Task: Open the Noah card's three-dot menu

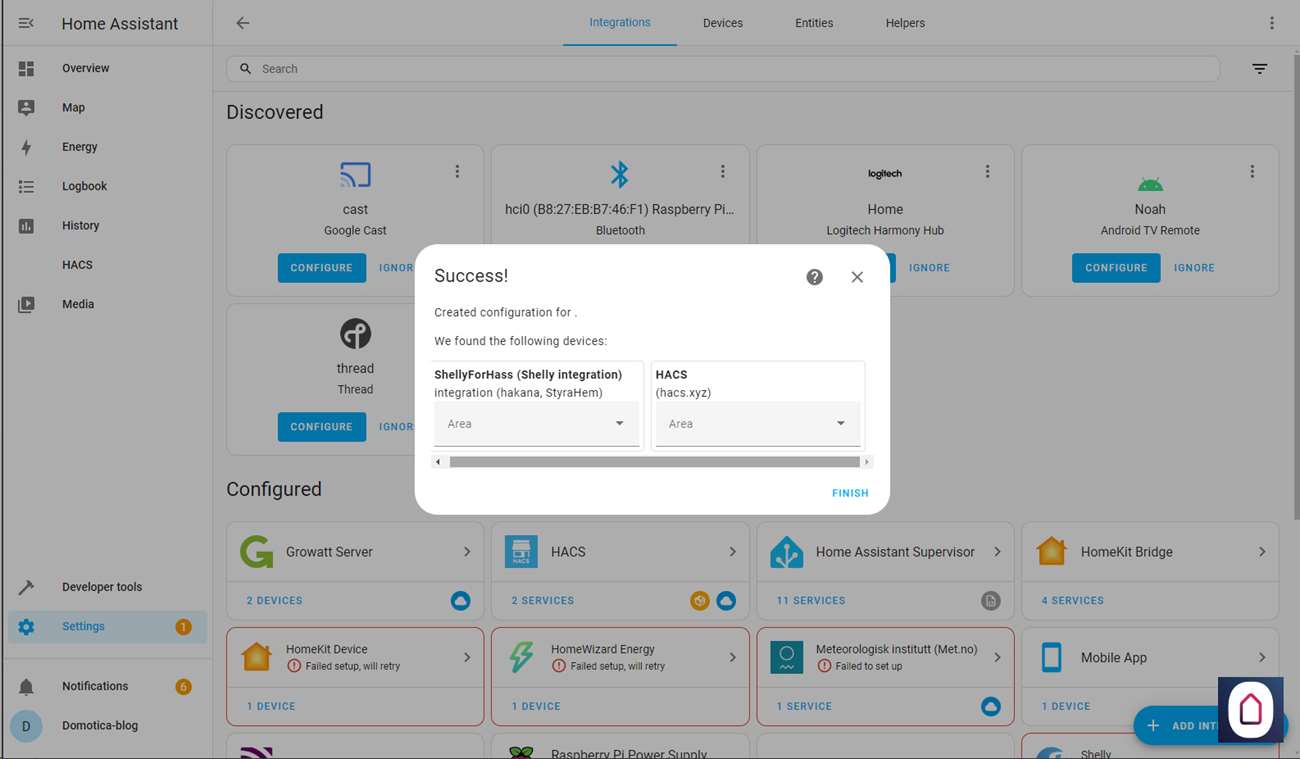Action: click(x=1252, y=172)
